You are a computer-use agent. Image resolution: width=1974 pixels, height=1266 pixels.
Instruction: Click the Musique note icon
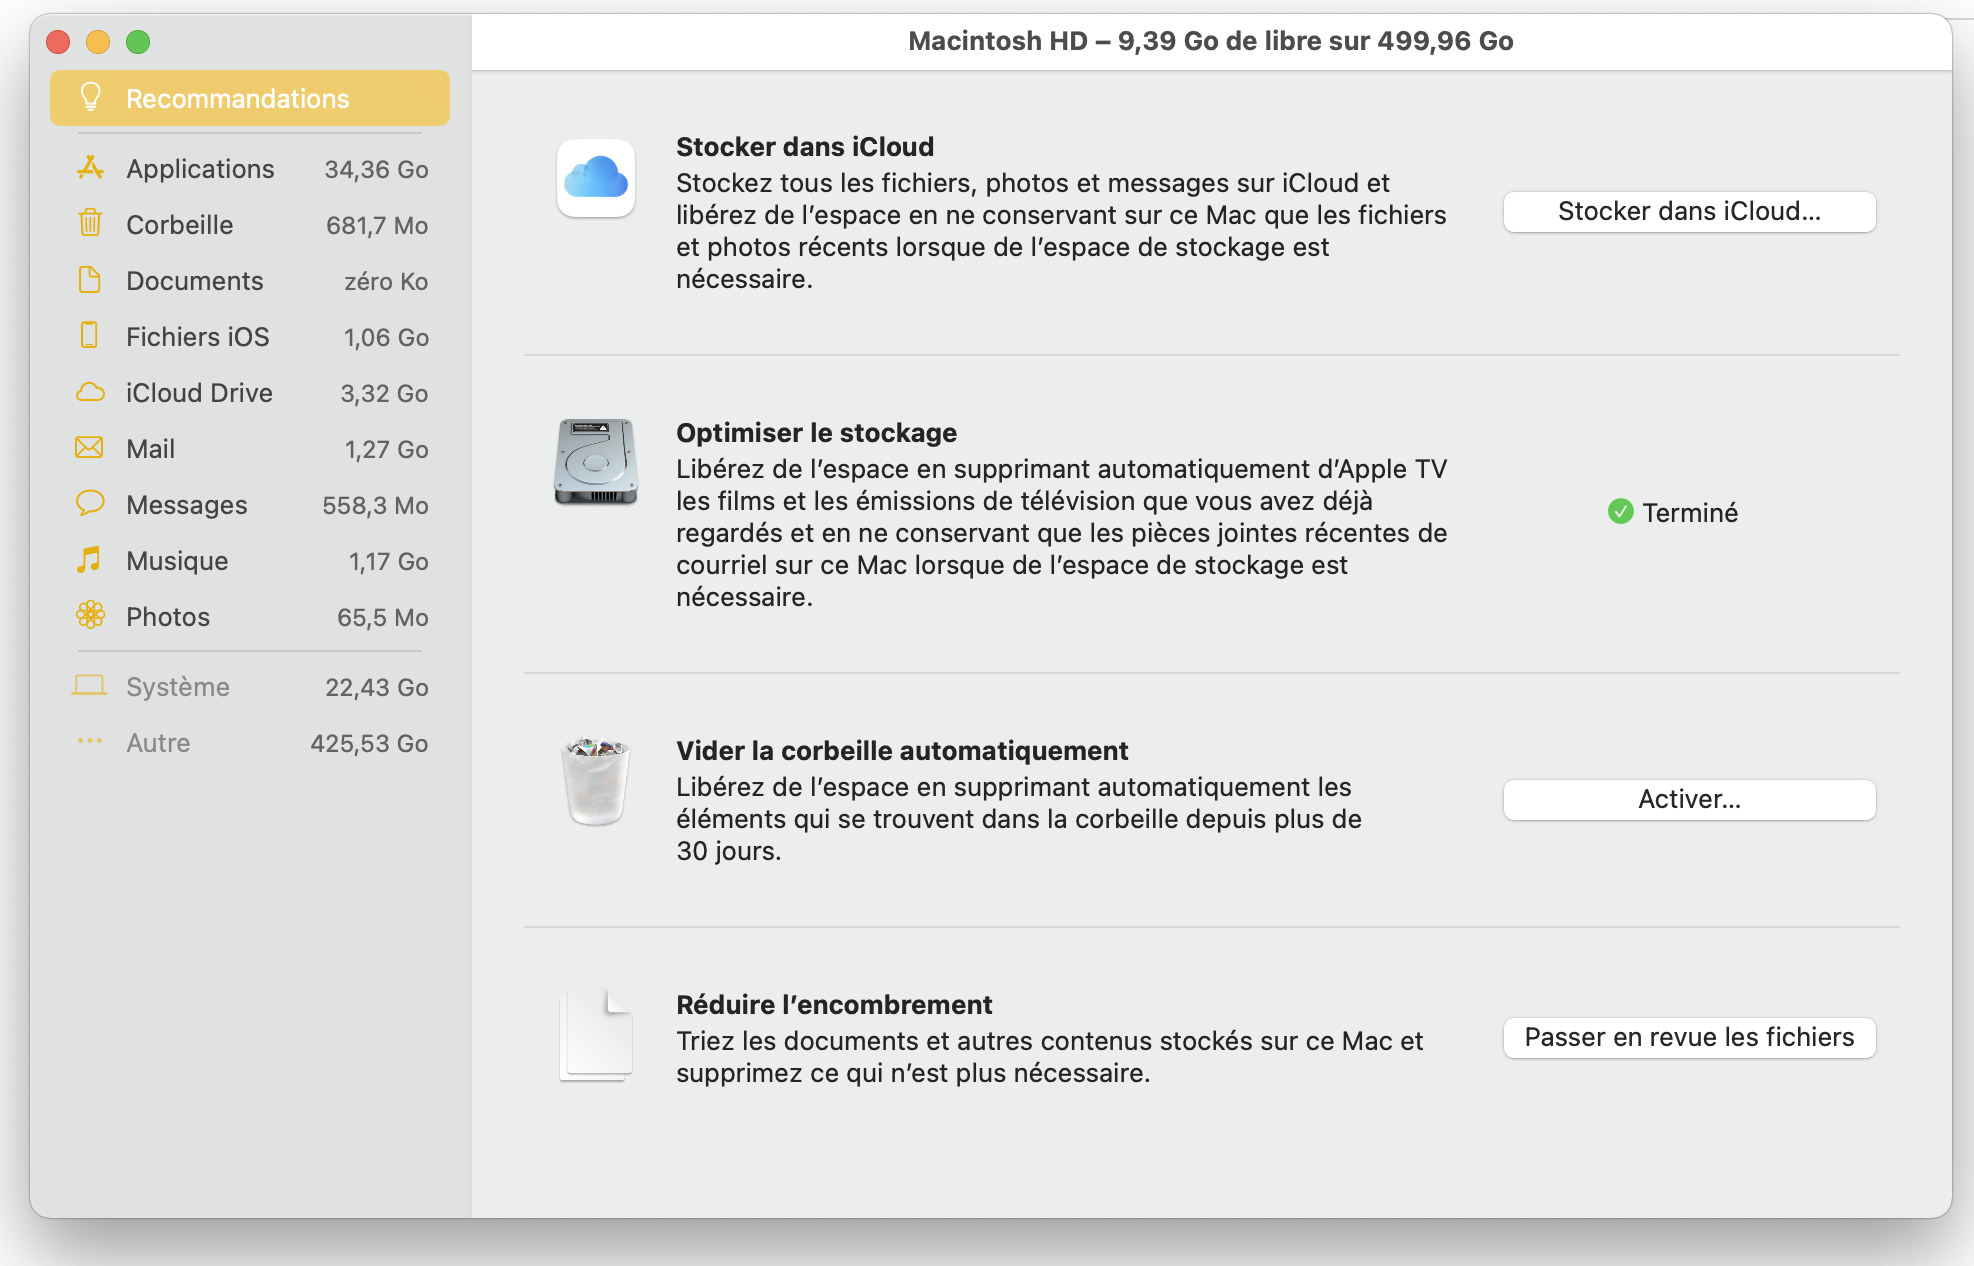point(90,560)
